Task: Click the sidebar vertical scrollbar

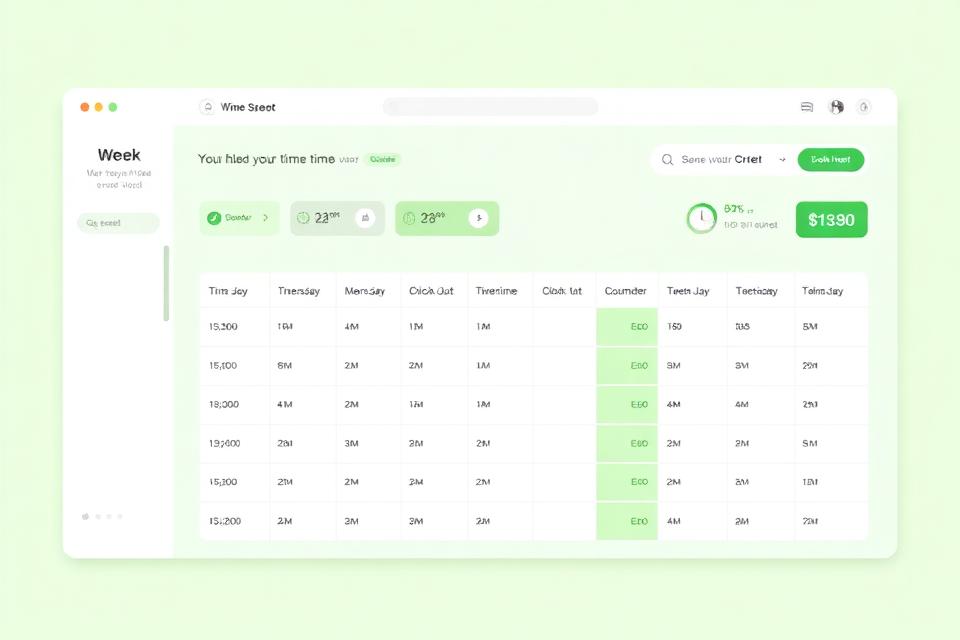Action: pos(166,283)
